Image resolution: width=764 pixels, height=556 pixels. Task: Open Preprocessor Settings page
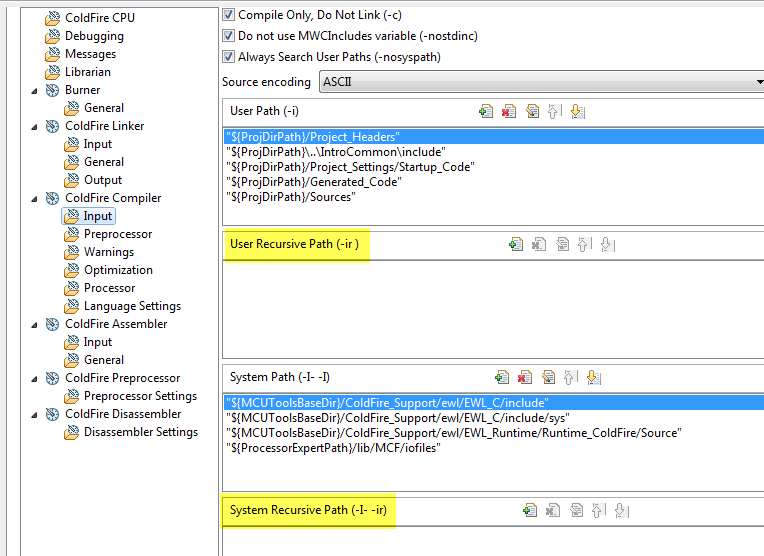pos(140,396)
